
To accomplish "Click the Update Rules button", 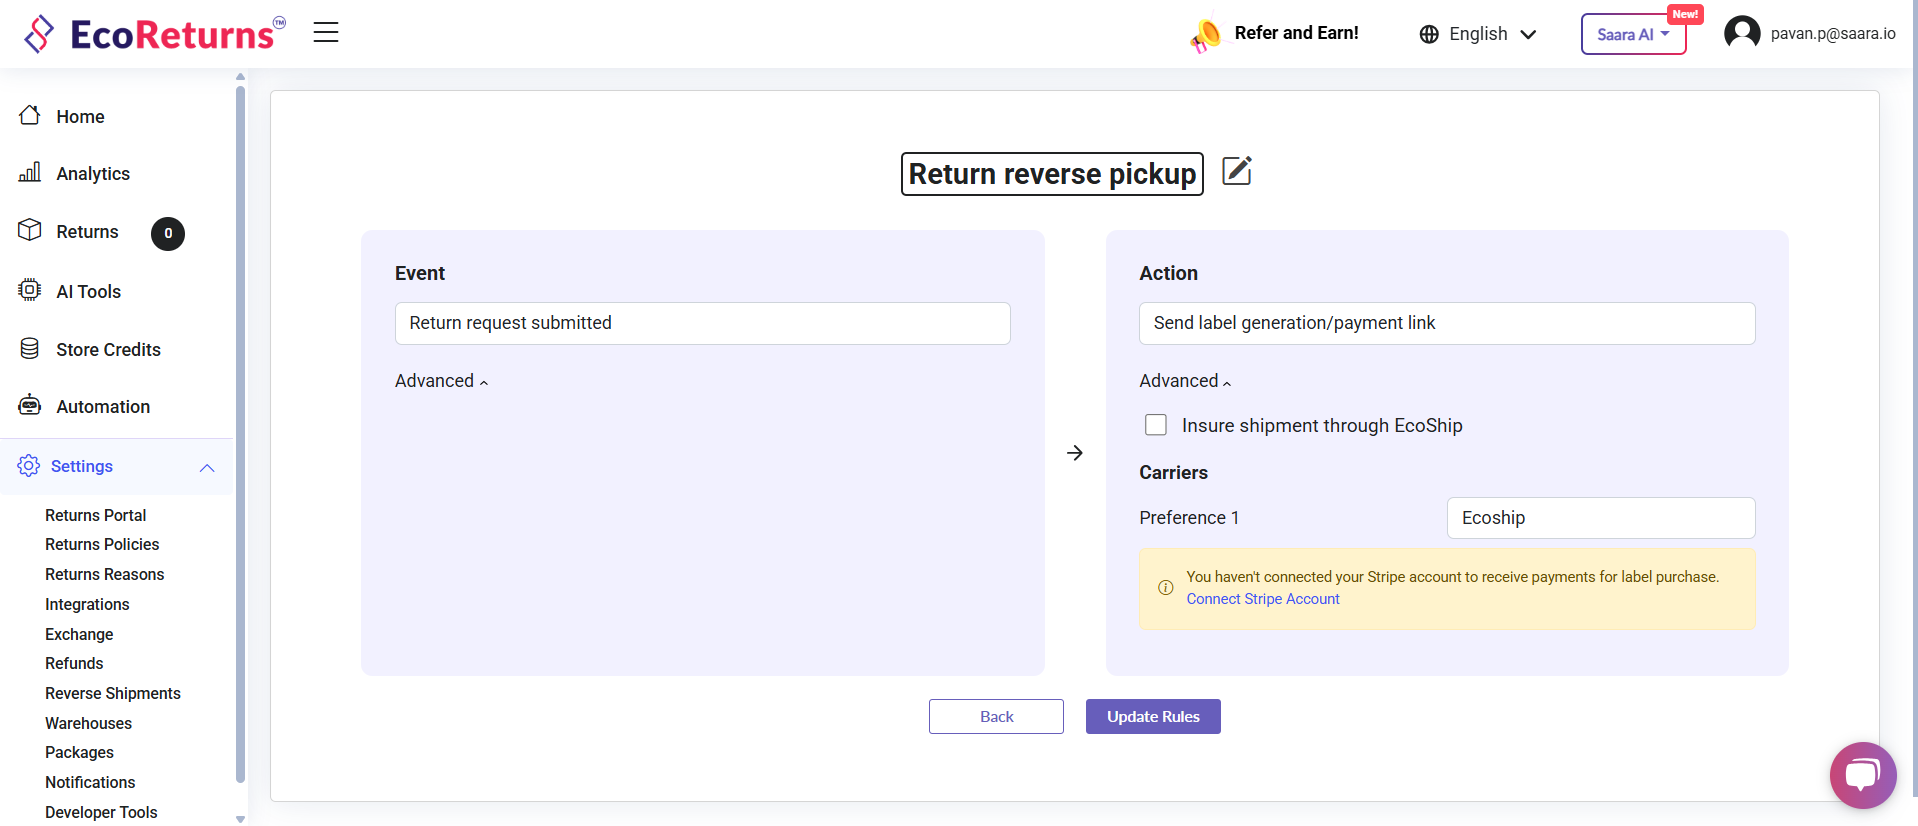I will click(x=1152, y=716).
